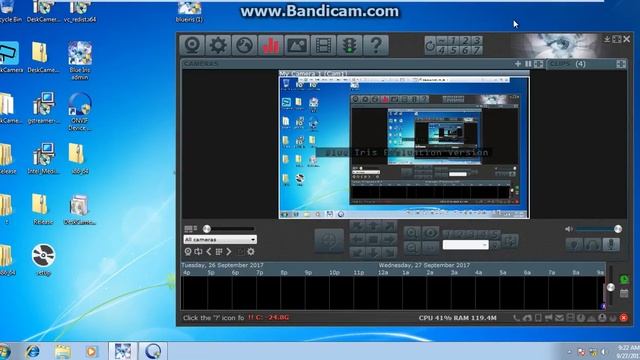The width and height of the screenshot is (640, 360).
Task: Open the All cameras dropdown
Action: tap(220, 240)
